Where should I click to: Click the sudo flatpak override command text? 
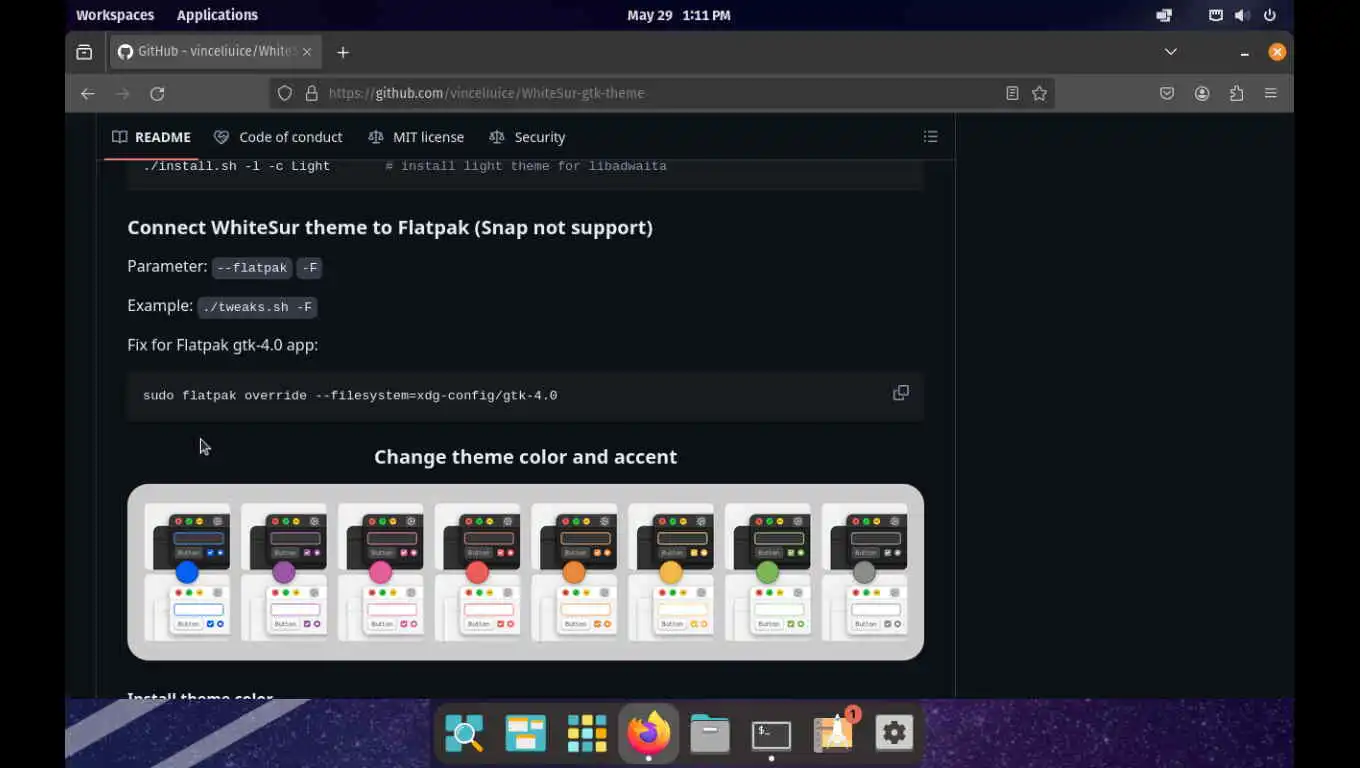coord(350,396)
